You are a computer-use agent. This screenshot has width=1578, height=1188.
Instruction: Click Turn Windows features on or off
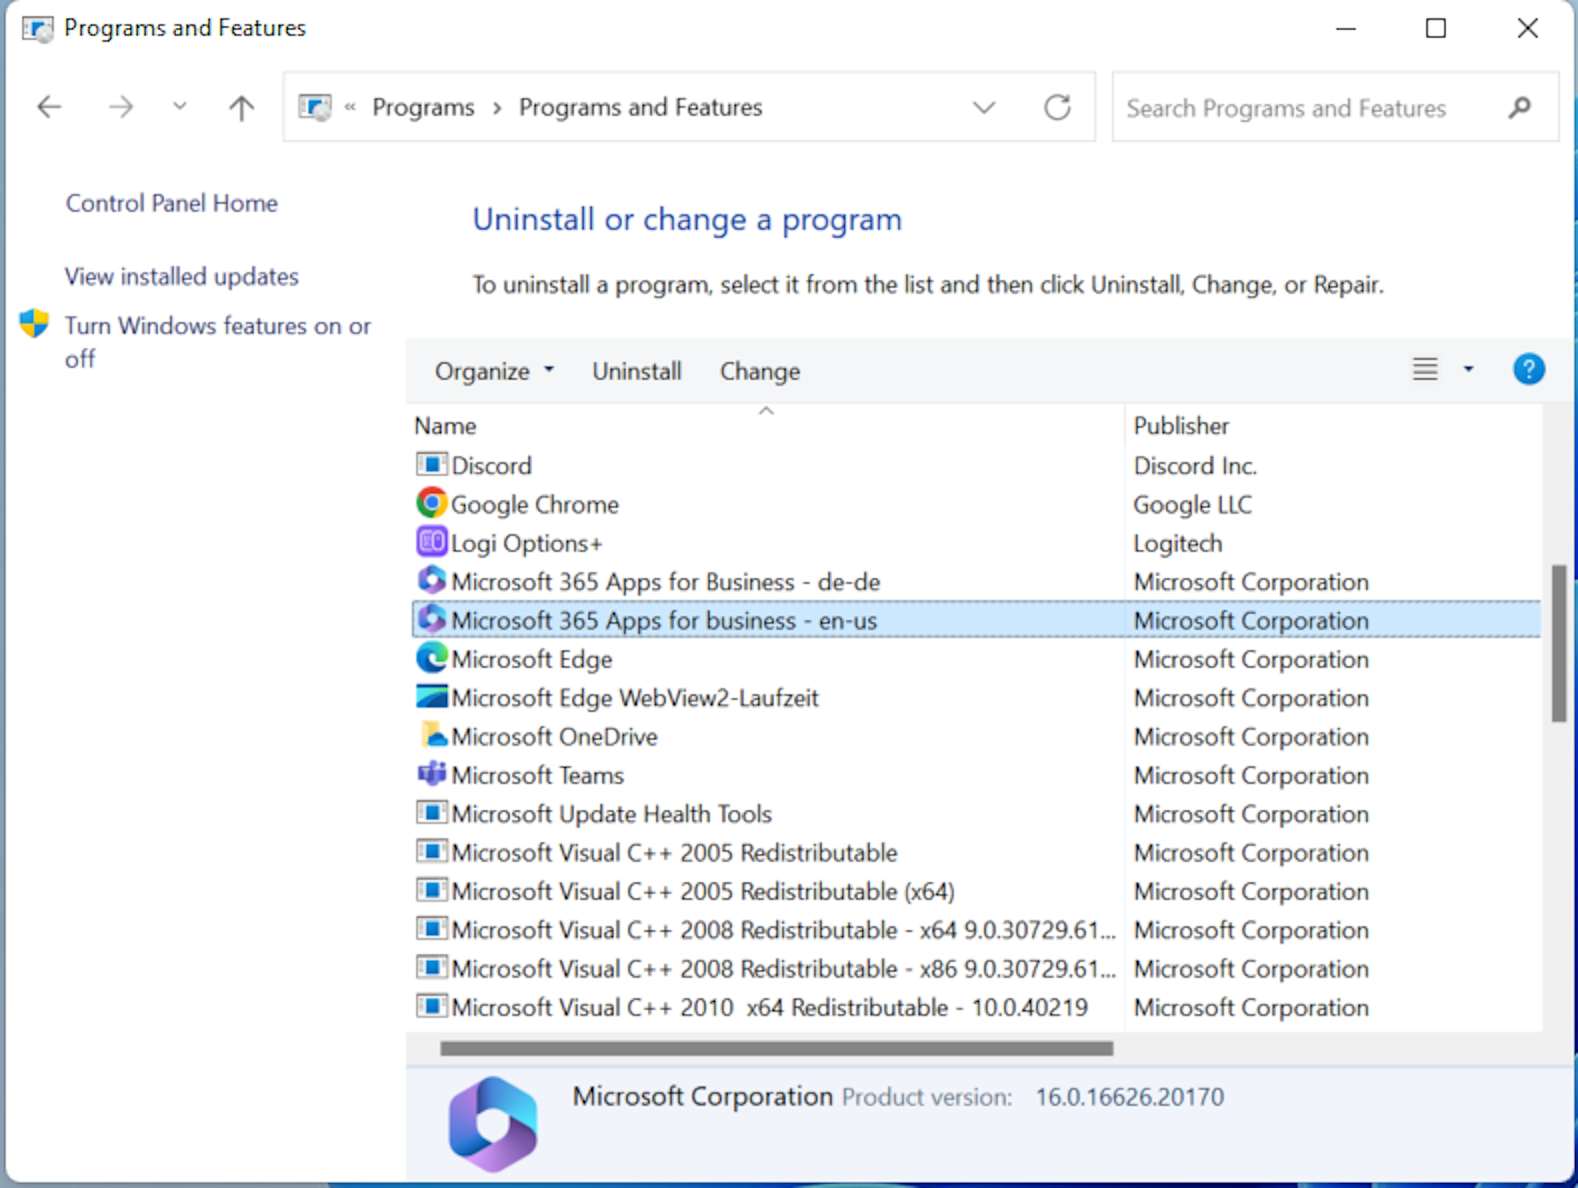click(x=217, y=326)
